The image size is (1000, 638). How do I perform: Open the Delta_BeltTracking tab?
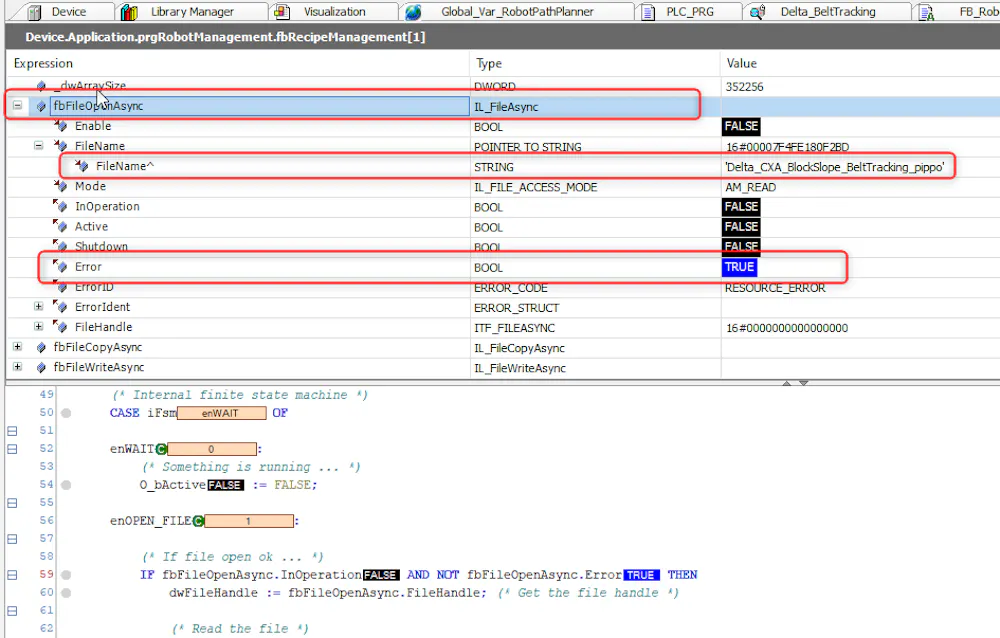(827, 11)
